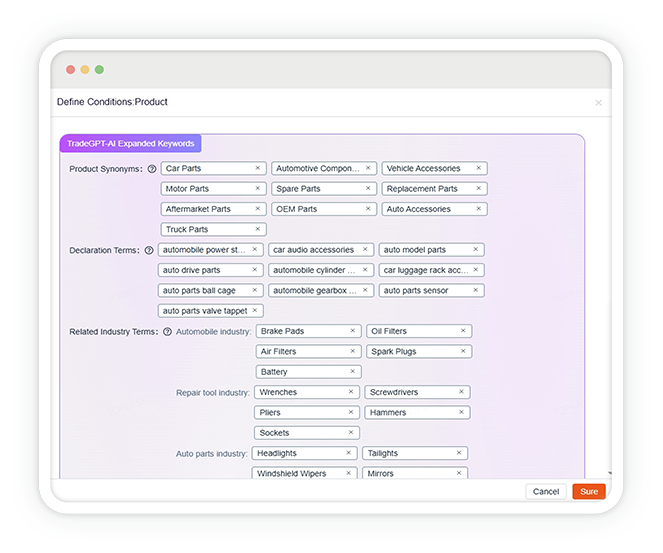Remove the Air Filters tag

[353, 351]
